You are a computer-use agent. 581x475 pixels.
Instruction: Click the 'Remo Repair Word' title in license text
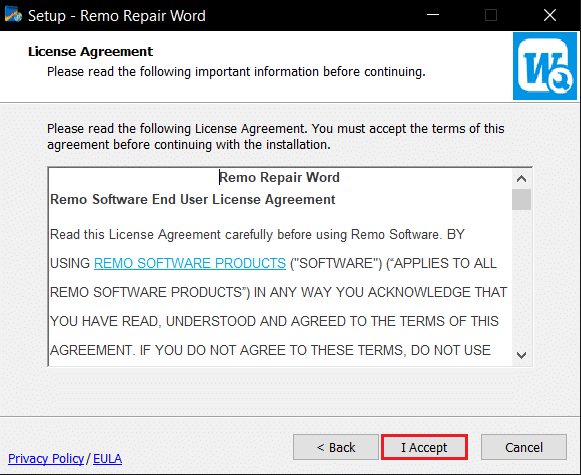[279, 177]
